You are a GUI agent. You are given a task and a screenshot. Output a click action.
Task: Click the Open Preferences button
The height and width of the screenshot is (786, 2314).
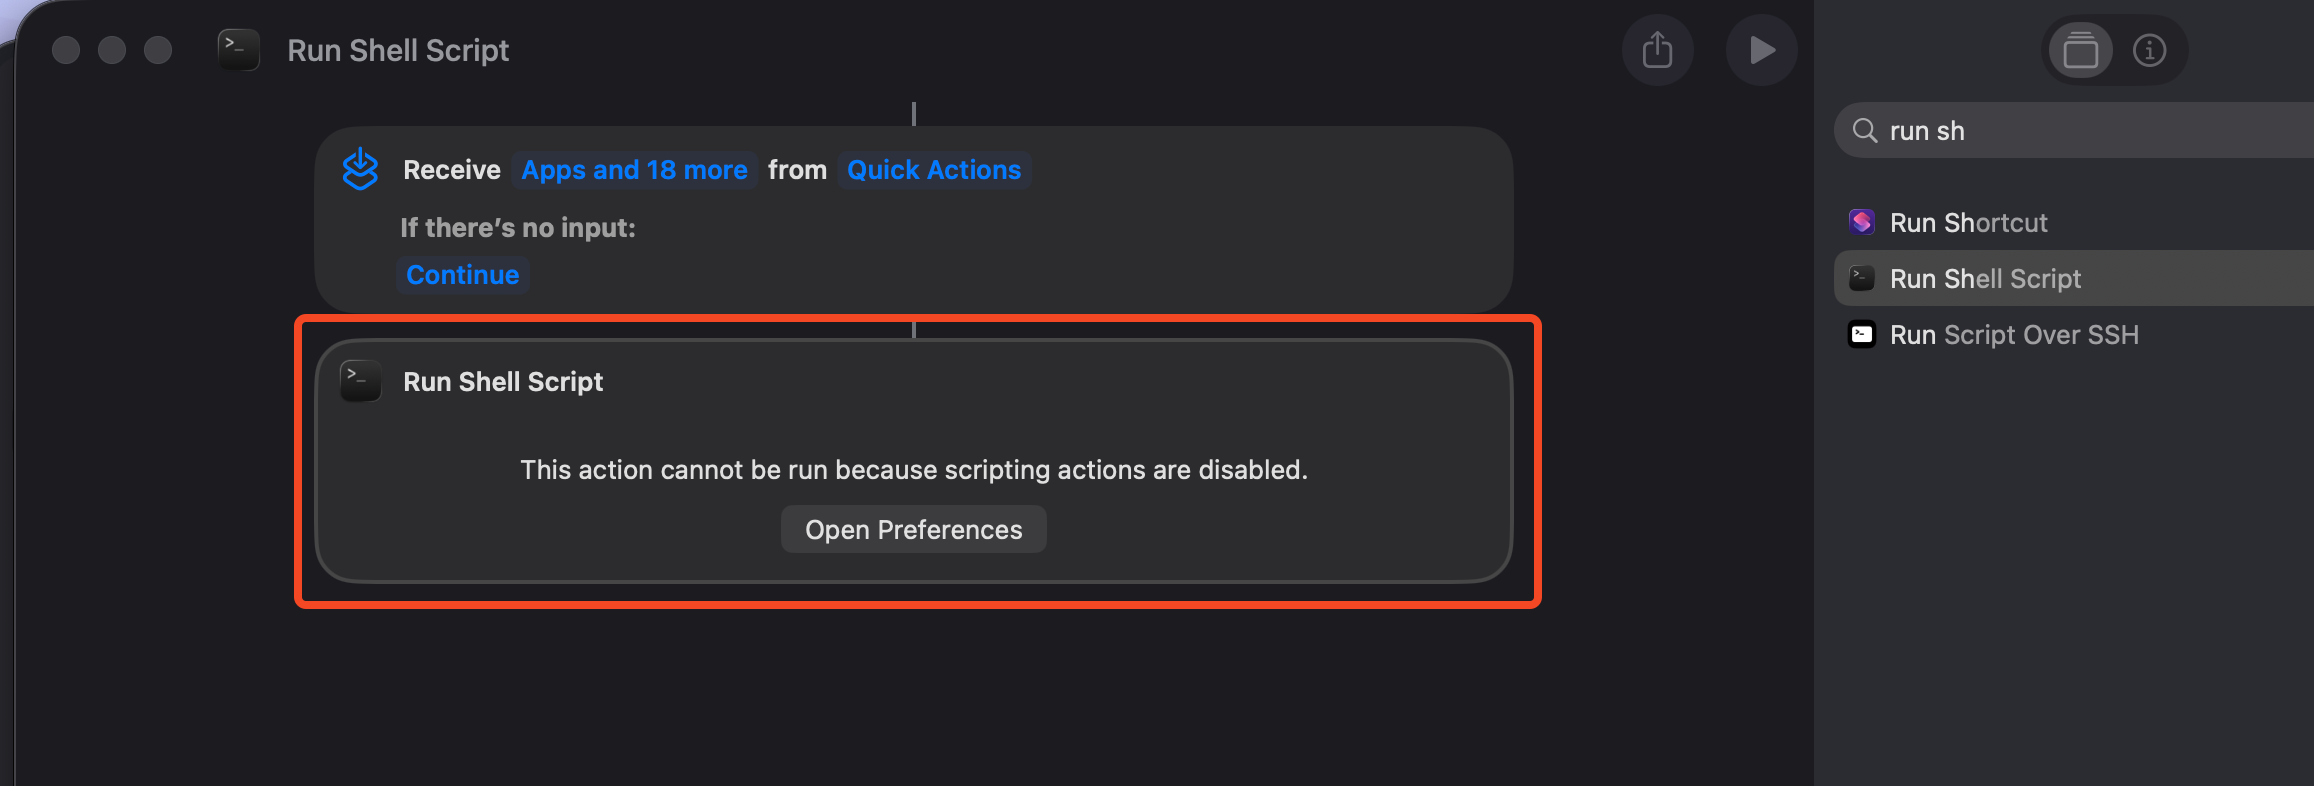pos(913,529)
